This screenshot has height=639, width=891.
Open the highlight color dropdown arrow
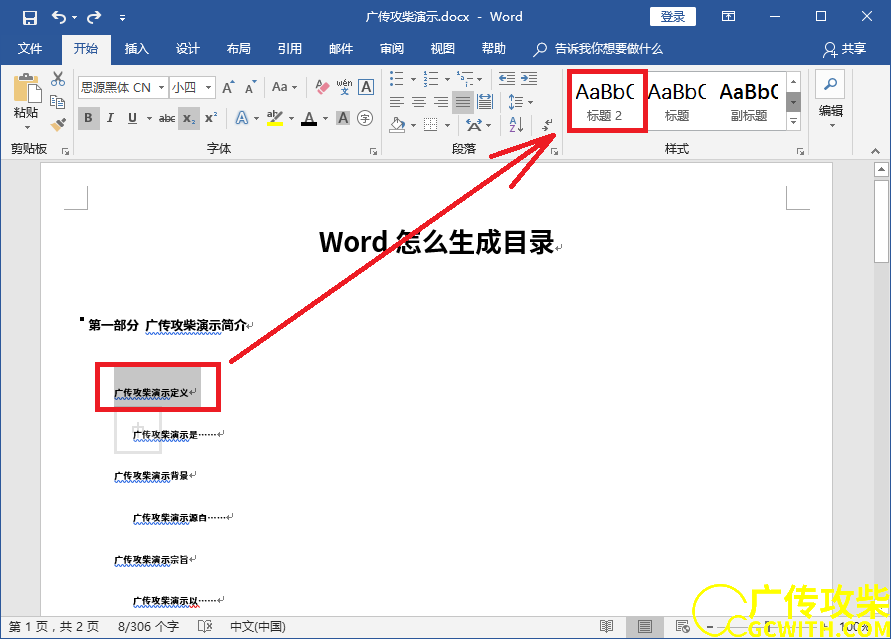pos(292,118)
